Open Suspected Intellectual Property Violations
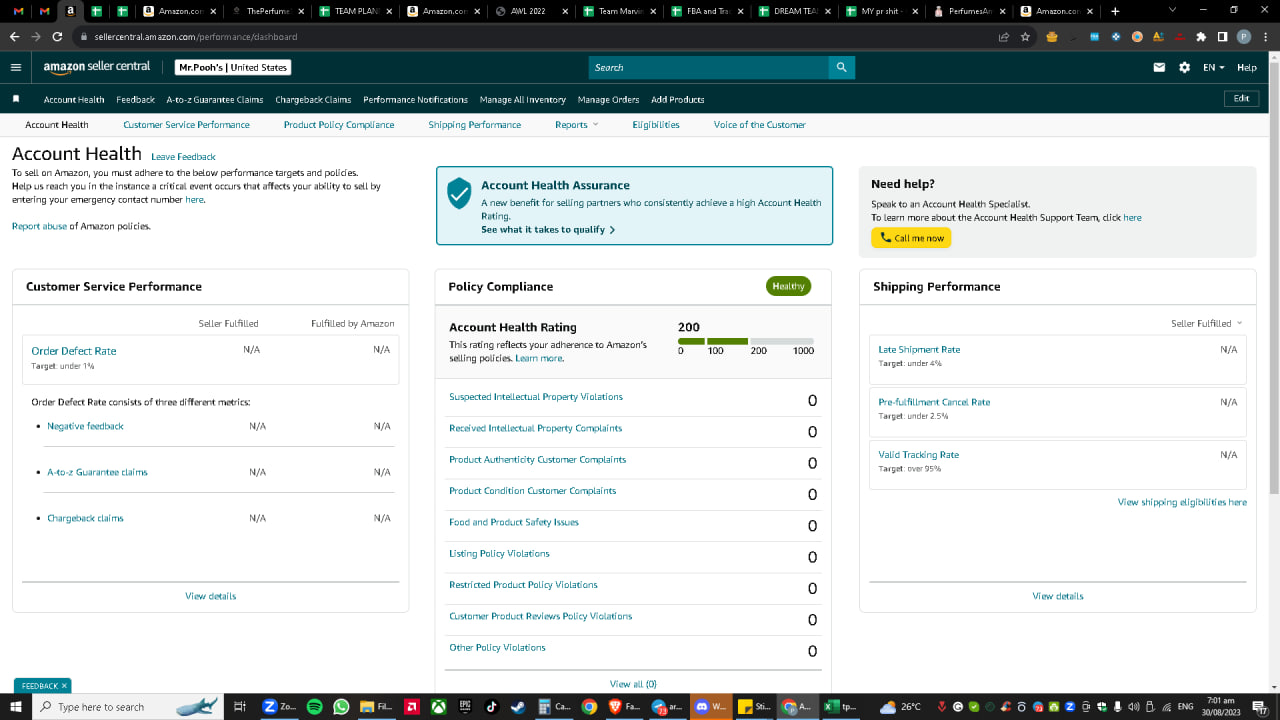1280x720 pixels. tap(536, 397)
